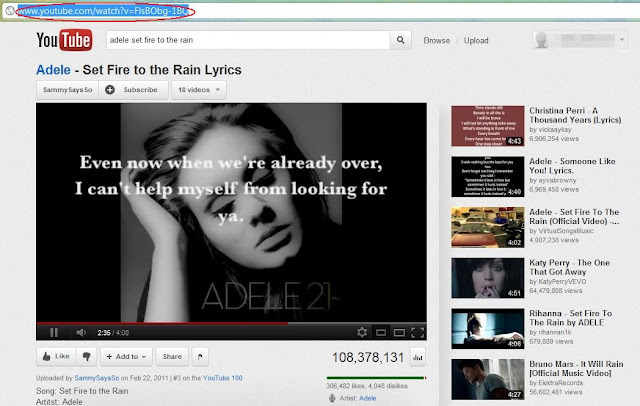
Task: Click the page icon in address bar
Action: click(x=9, y=11)
